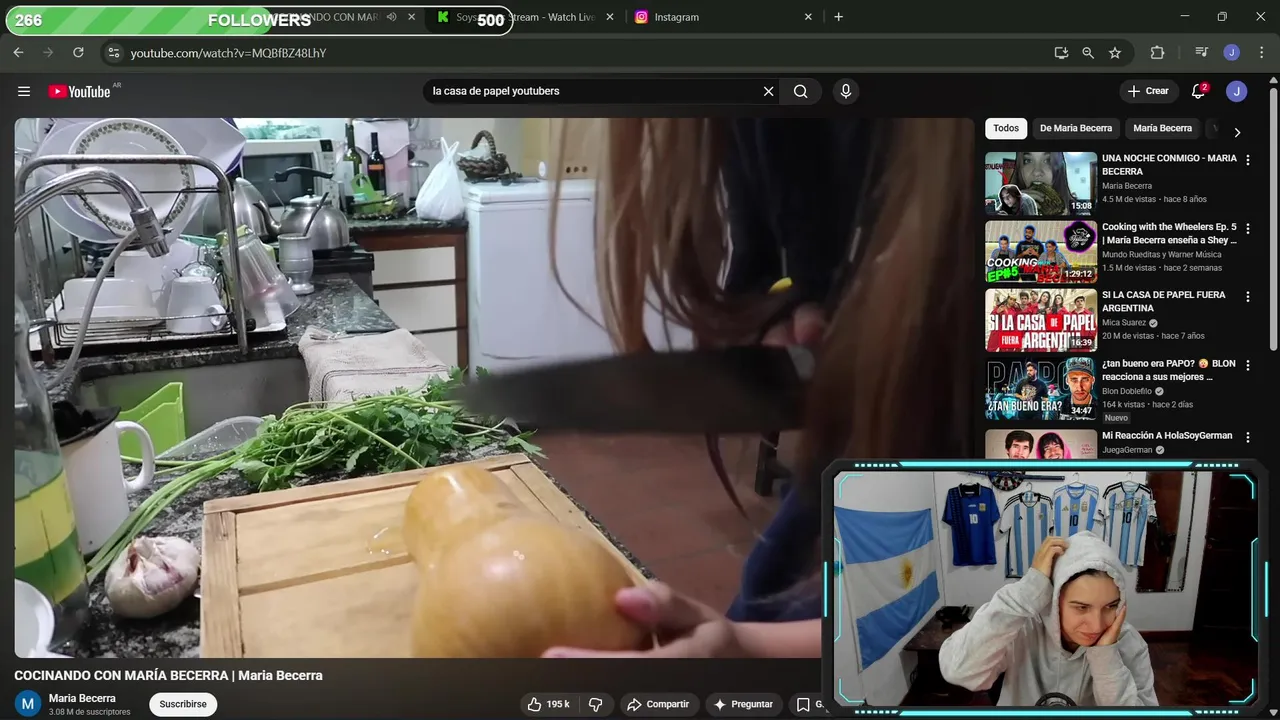Open the zoom level magnifier icon
The height and width of the screenshot is (720, 1280).
[1088, 53]
